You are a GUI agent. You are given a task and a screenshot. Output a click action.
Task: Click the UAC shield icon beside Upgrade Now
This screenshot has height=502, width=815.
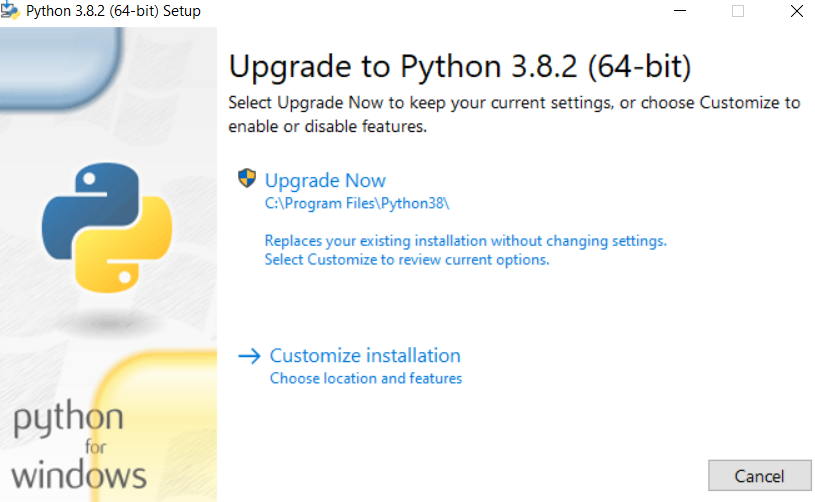247,178
